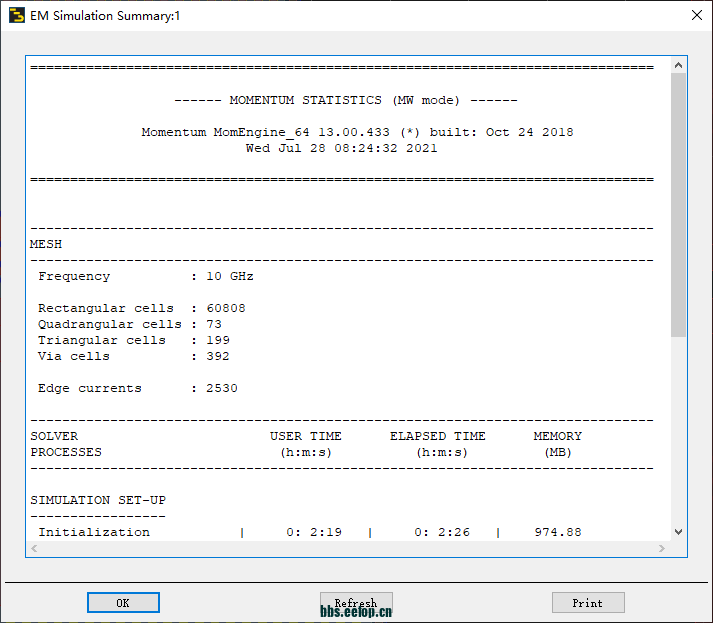The height and width of the screenshot is (623, 713).
Task: Click the Refresh button
Action: pos(356,603)
